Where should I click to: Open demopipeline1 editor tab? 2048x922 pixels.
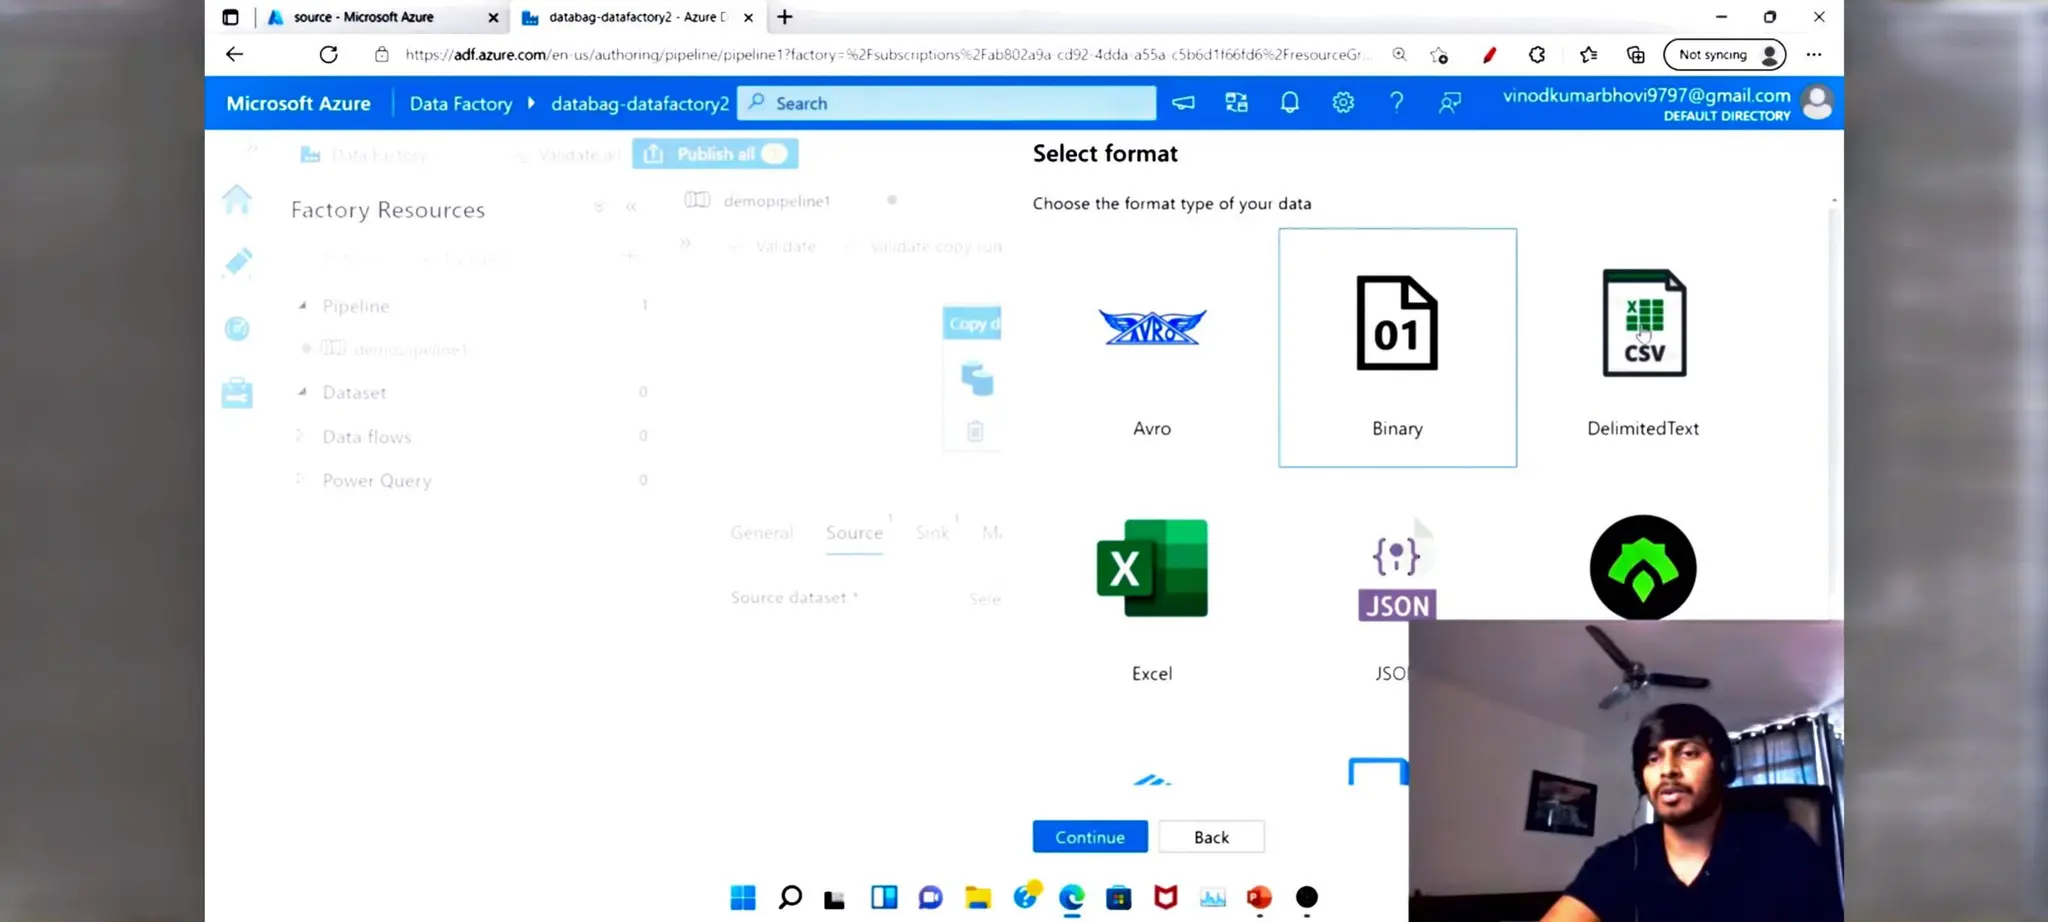[x=776, y=201]
